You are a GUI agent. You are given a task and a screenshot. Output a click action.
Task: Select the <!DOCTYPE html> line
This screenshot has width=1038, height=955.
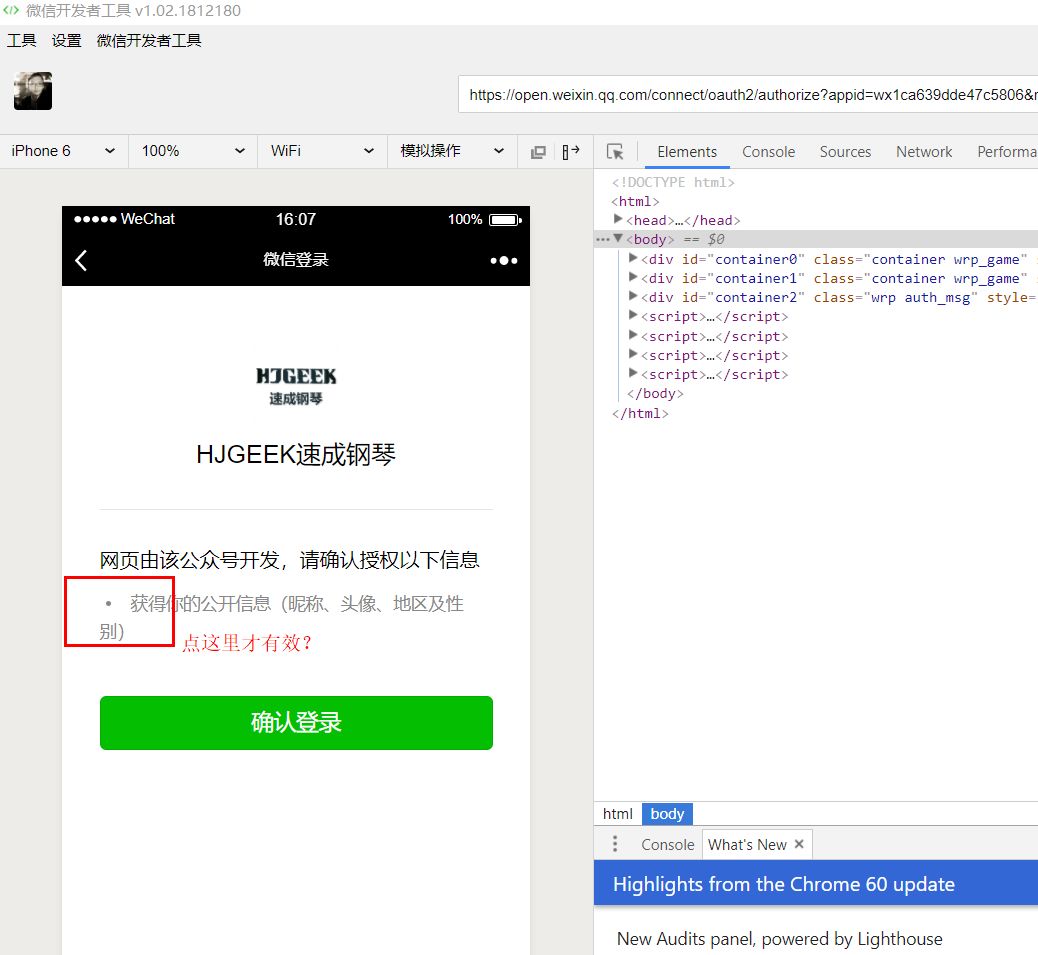tap(673, 182)
